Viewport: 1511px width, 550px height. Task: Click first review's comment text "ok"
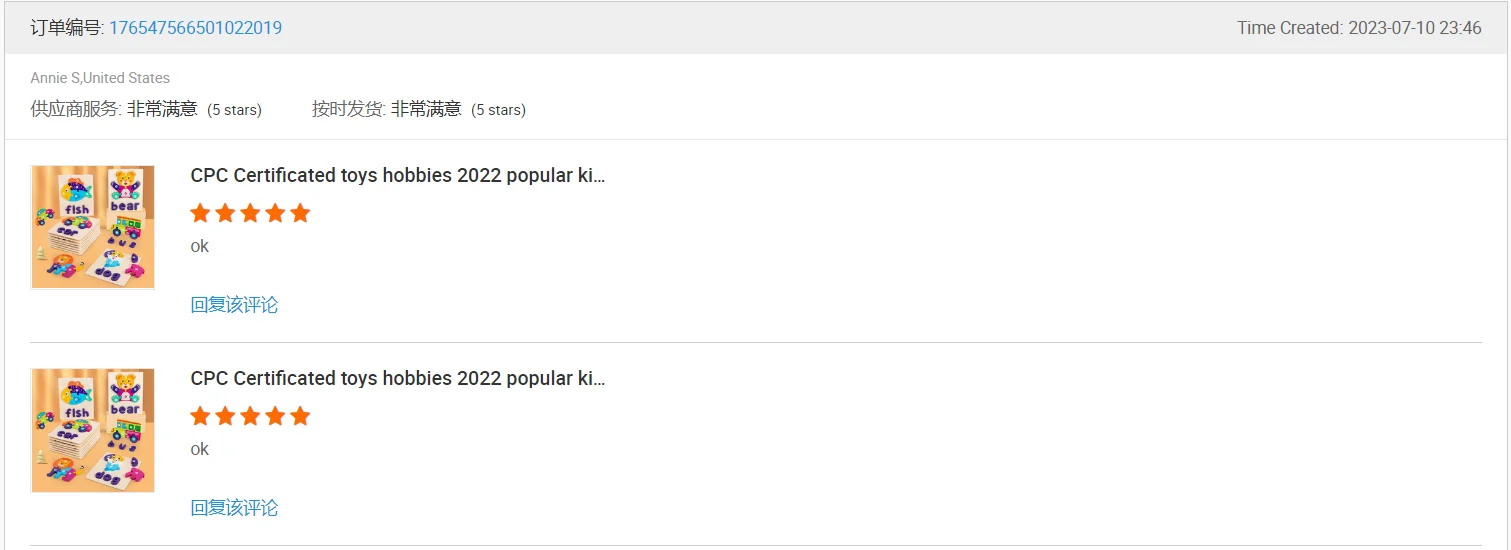tap(200, 246)
